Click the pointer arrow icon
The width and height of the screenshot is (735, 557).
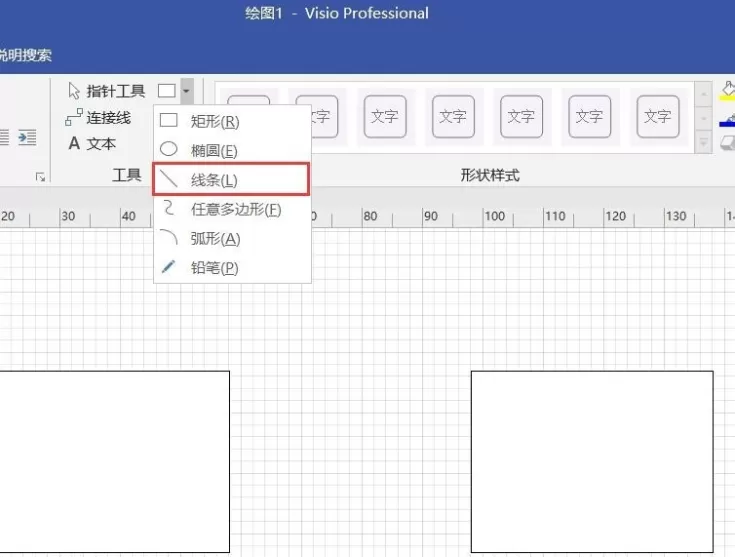tap(74, 91)
